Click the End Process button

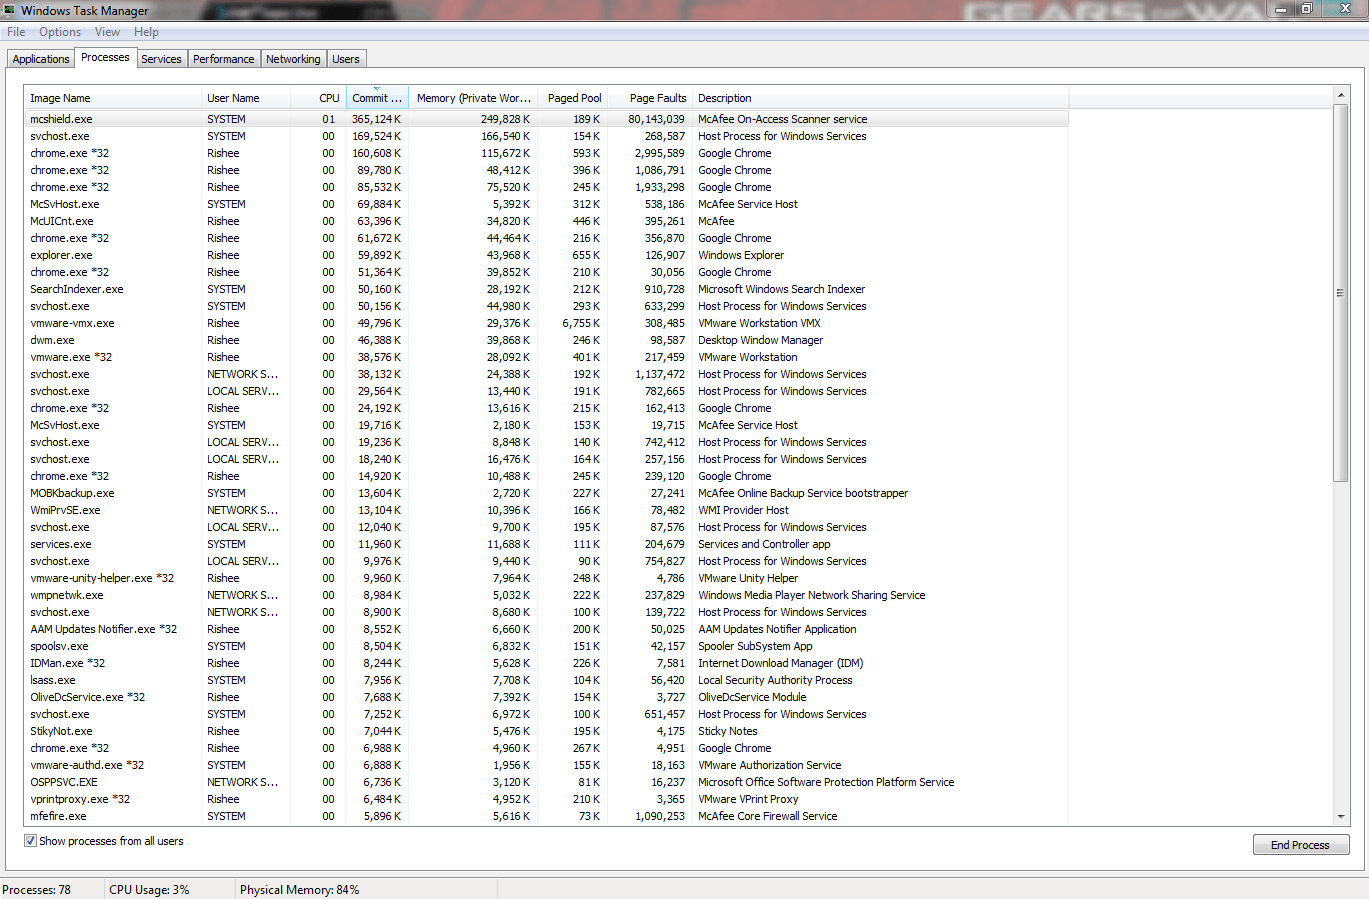coord(1301,845)
